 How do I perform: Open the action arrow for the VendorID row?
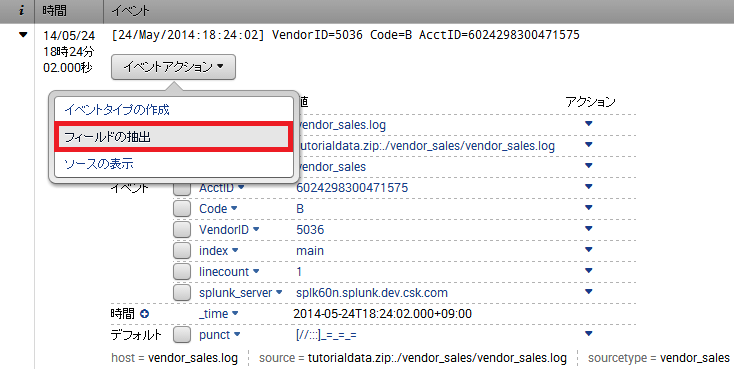click(x=588, y=229)
